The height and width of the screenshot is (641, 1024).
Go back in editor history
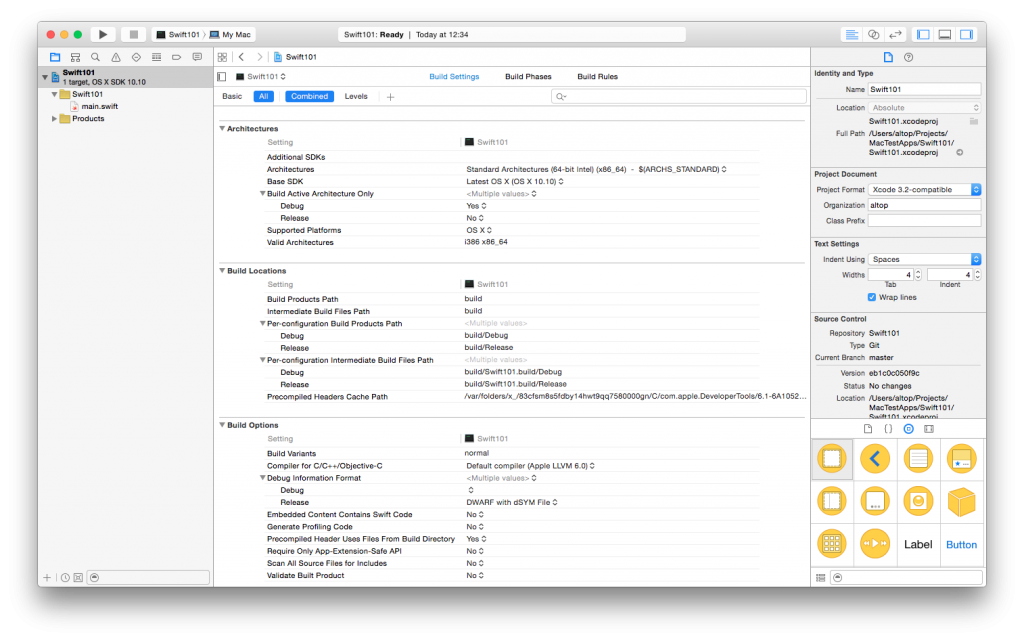pyautogui.click(x=242, y=57)
